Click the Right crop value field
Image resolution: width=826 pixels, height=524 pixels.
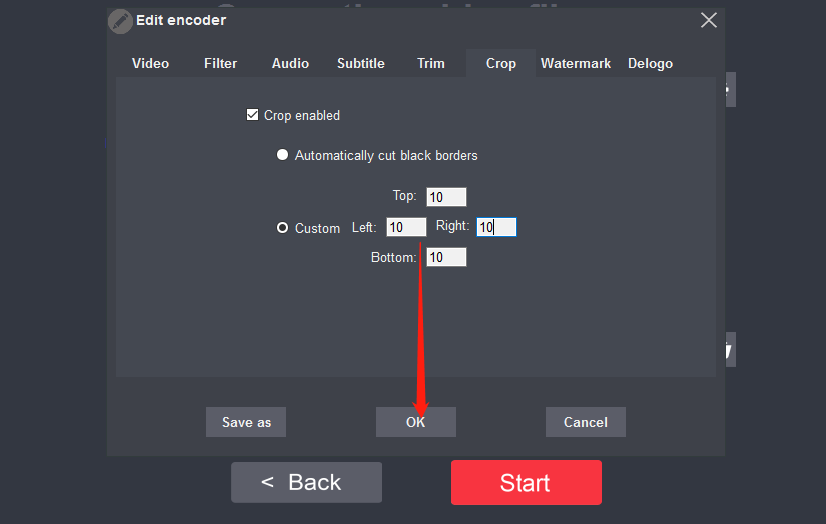tap(496, 227)
